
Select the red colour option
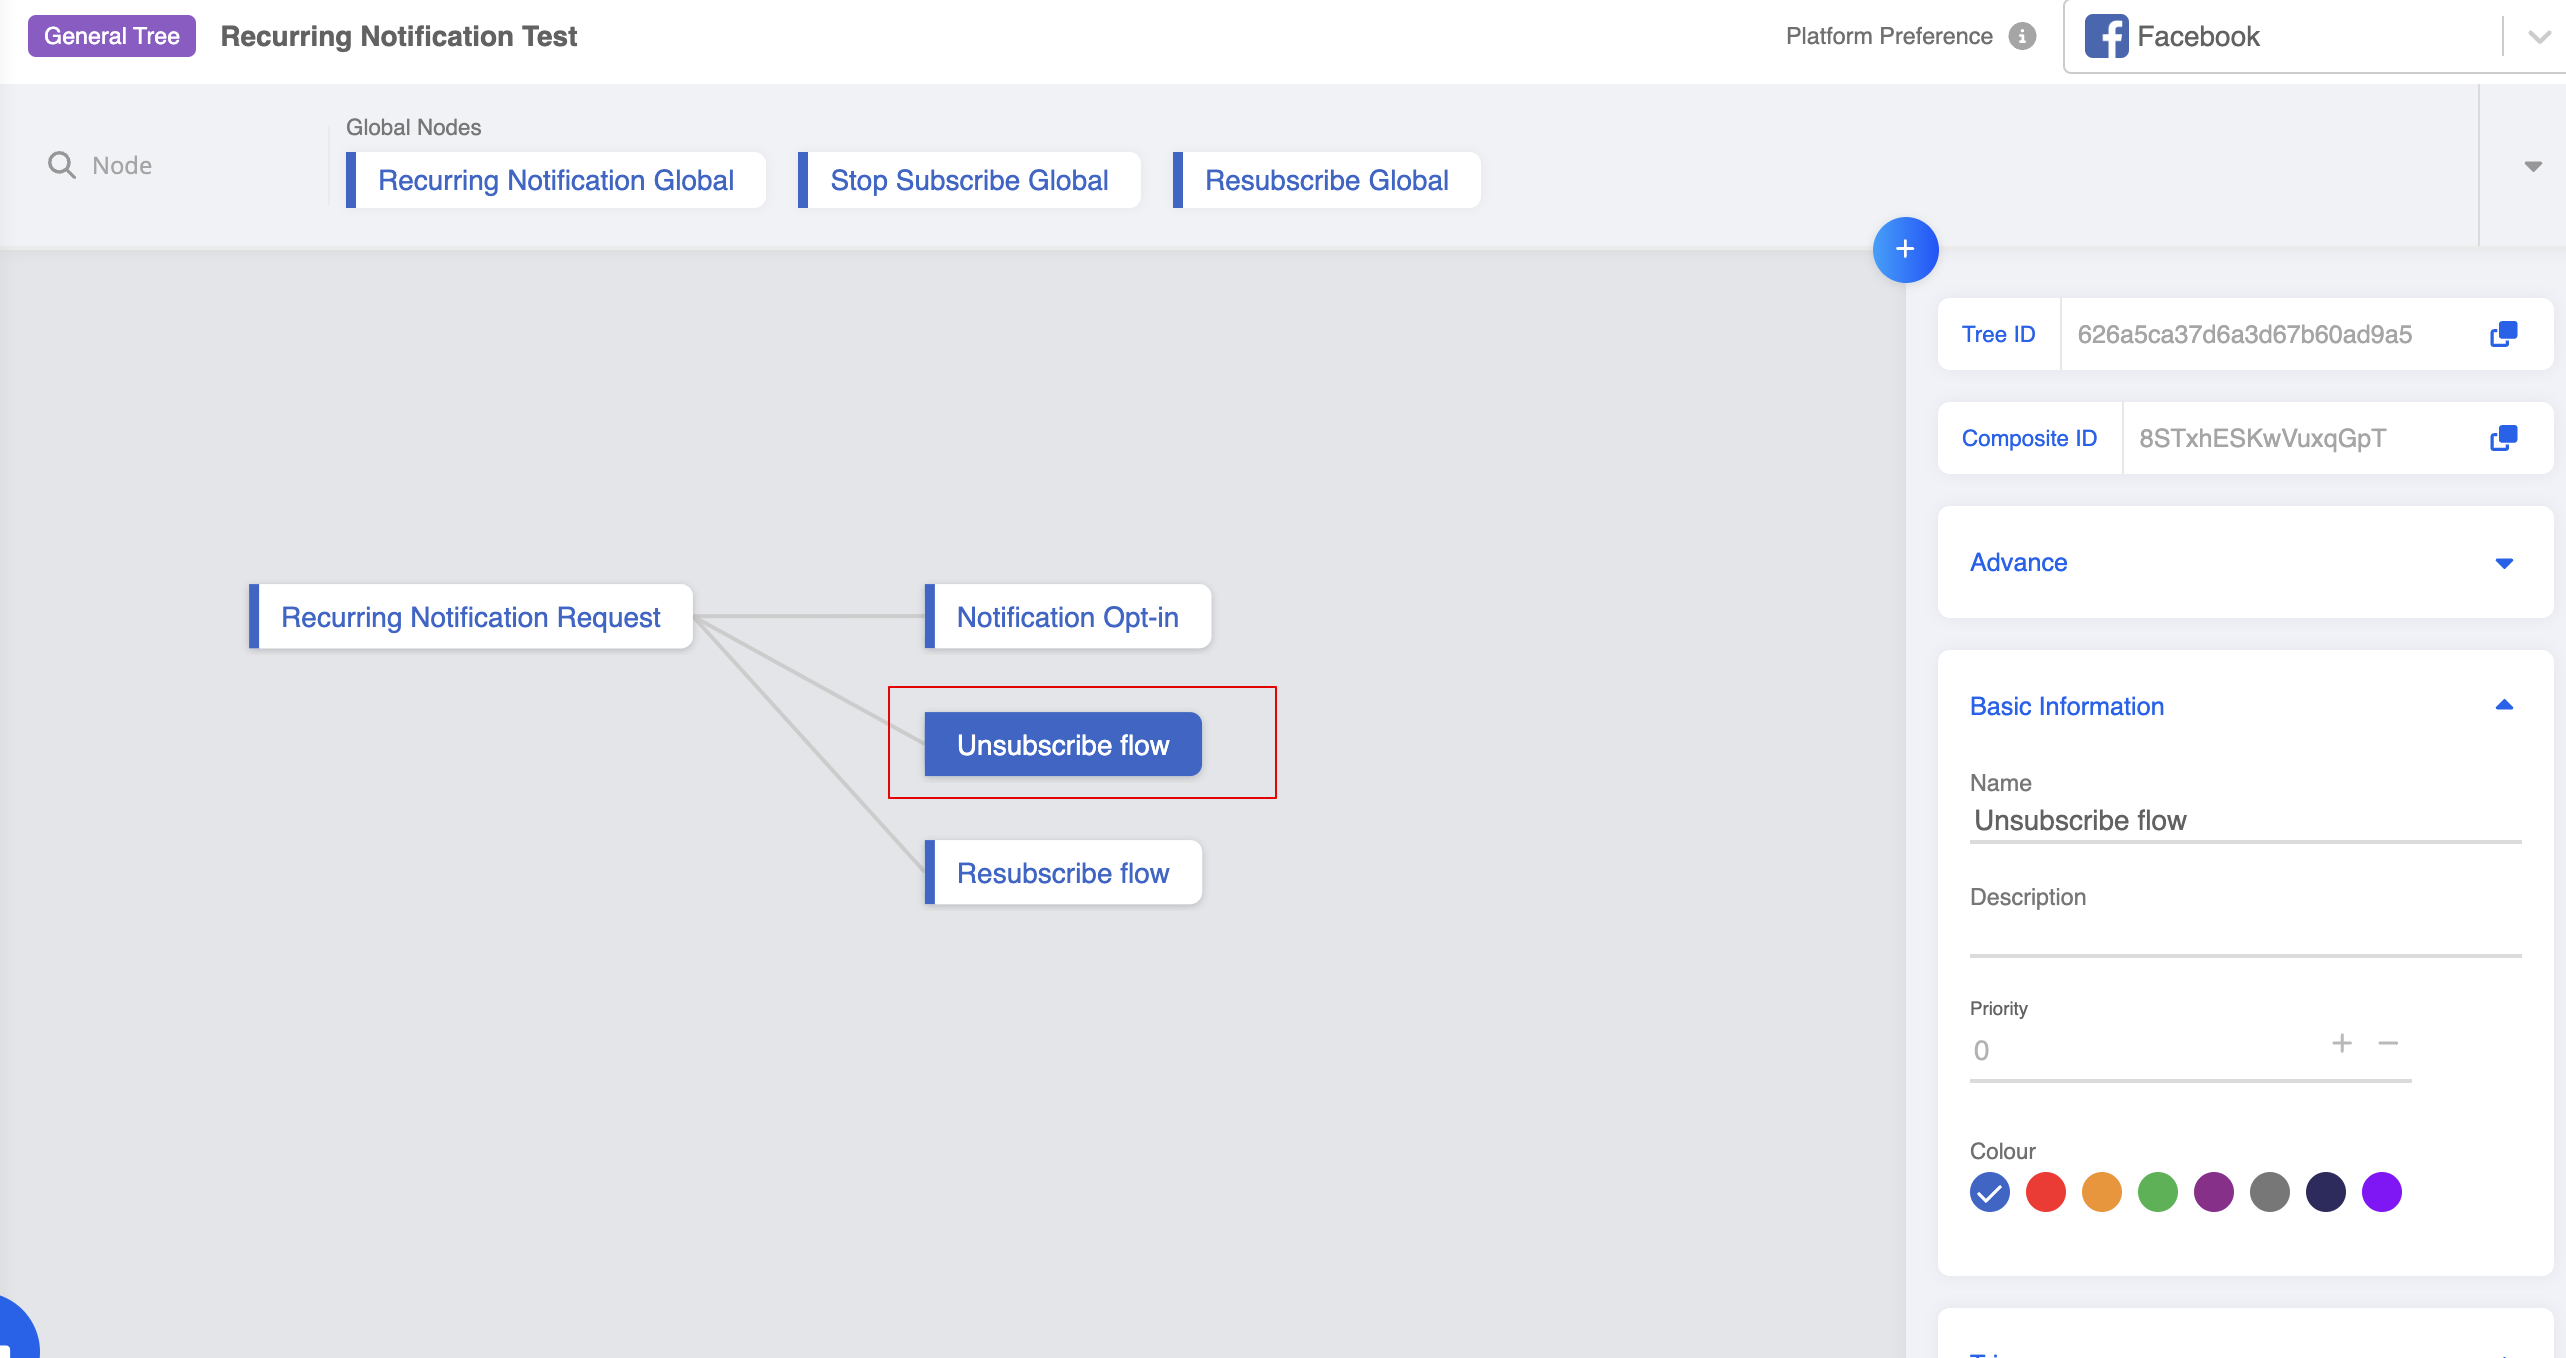(2045, 1192)
